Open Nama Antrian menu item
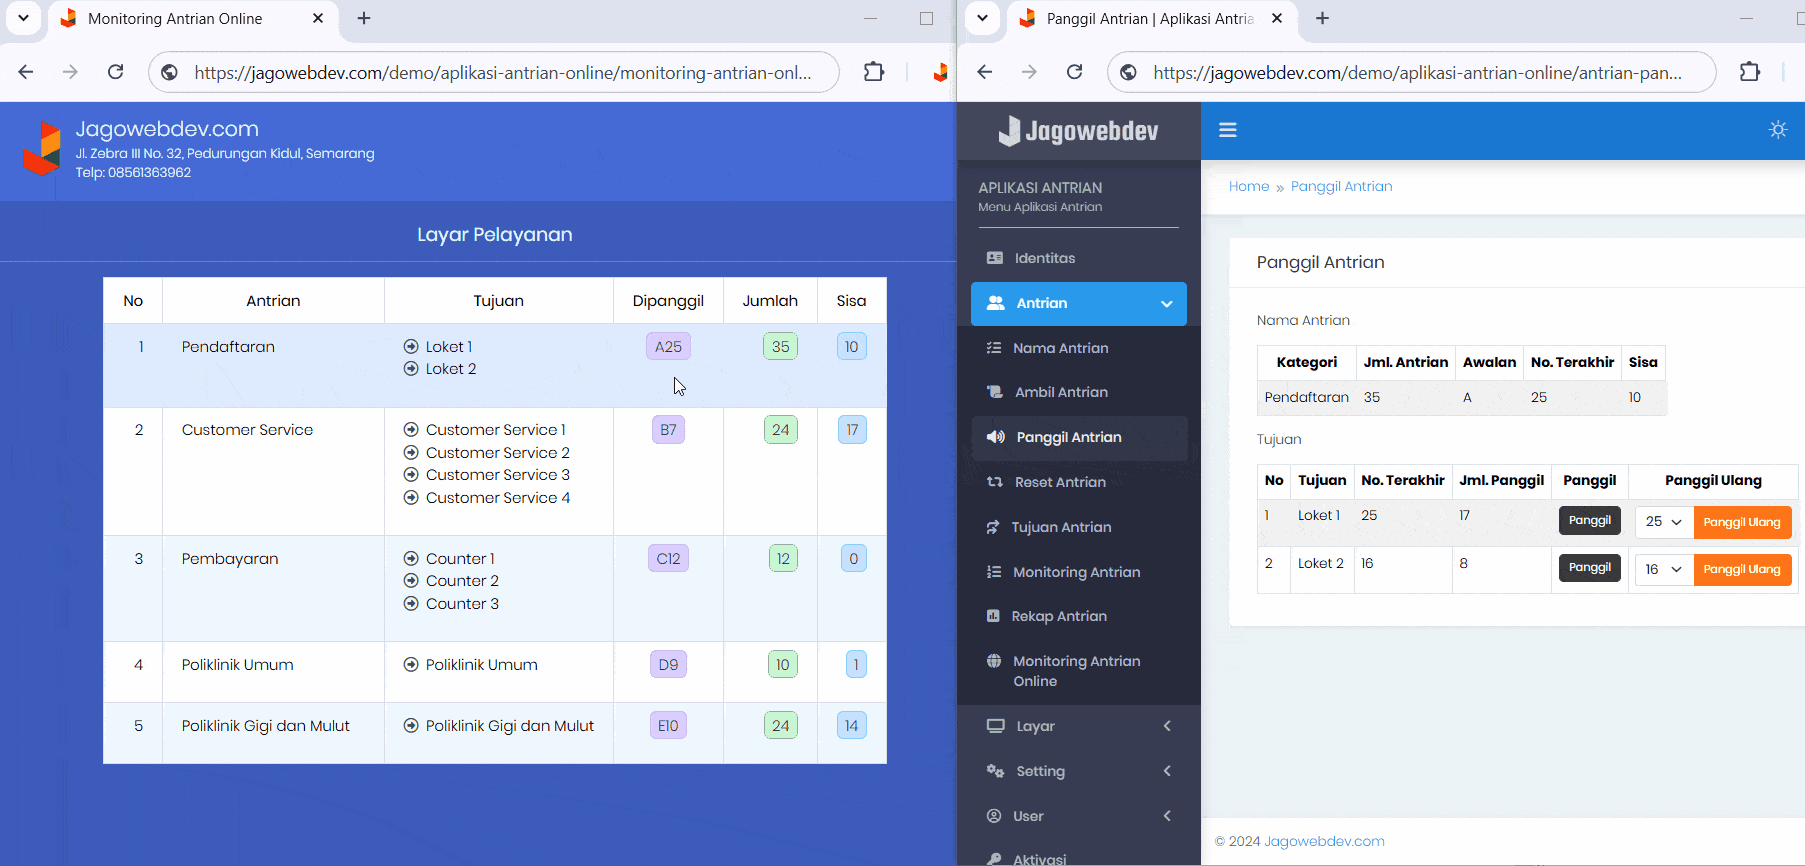This screenshot has width=1805, height=866. pyautogui.click(x=1060, y=348)
